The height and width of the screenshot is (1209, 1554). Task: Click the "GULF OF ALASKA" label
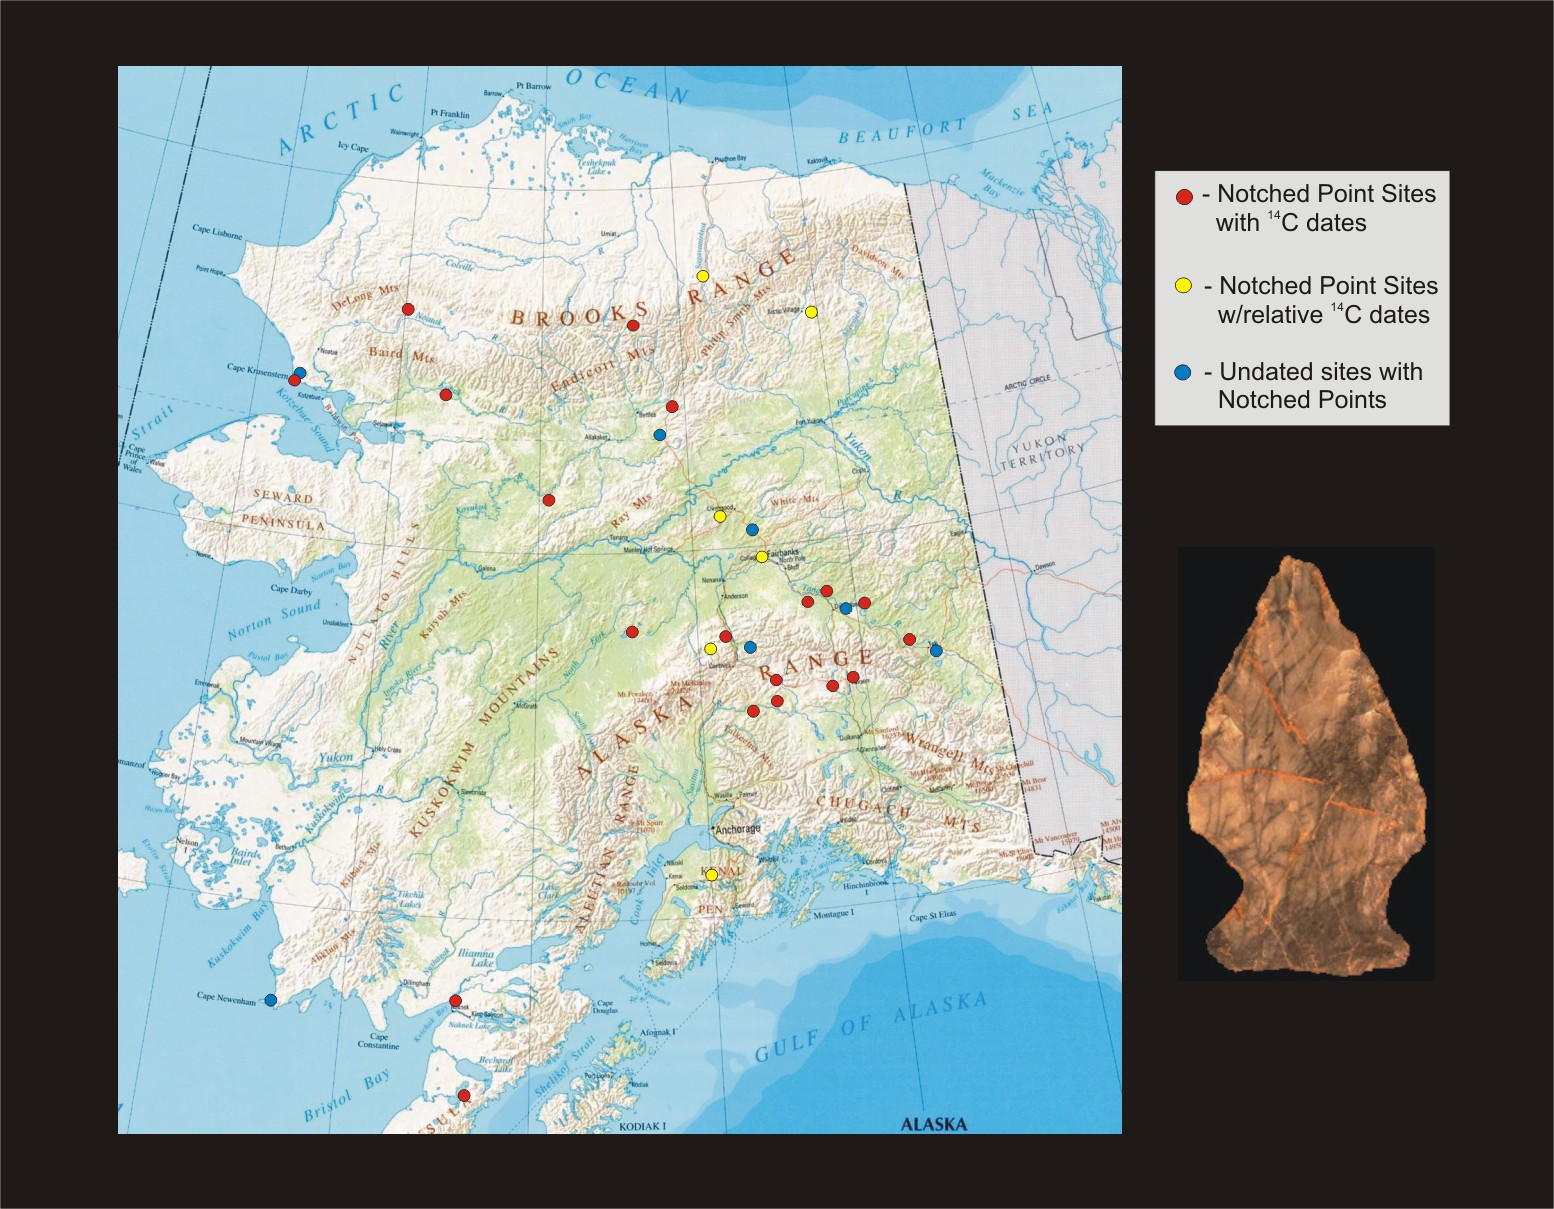click(871, 1027)
